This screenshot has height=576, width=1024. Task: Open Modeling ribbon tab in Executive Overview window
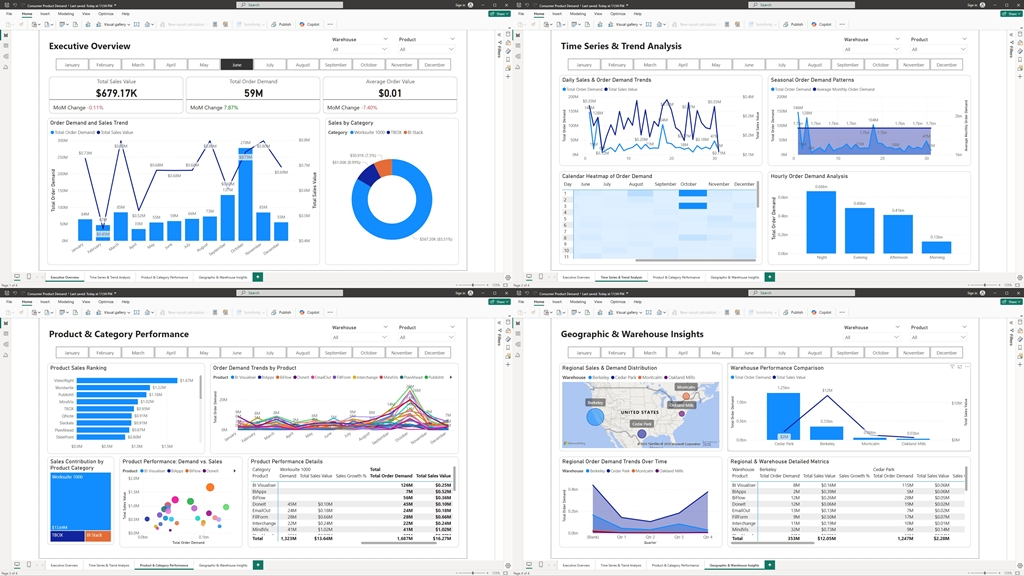pyautogui.click(x=65, y=14)
